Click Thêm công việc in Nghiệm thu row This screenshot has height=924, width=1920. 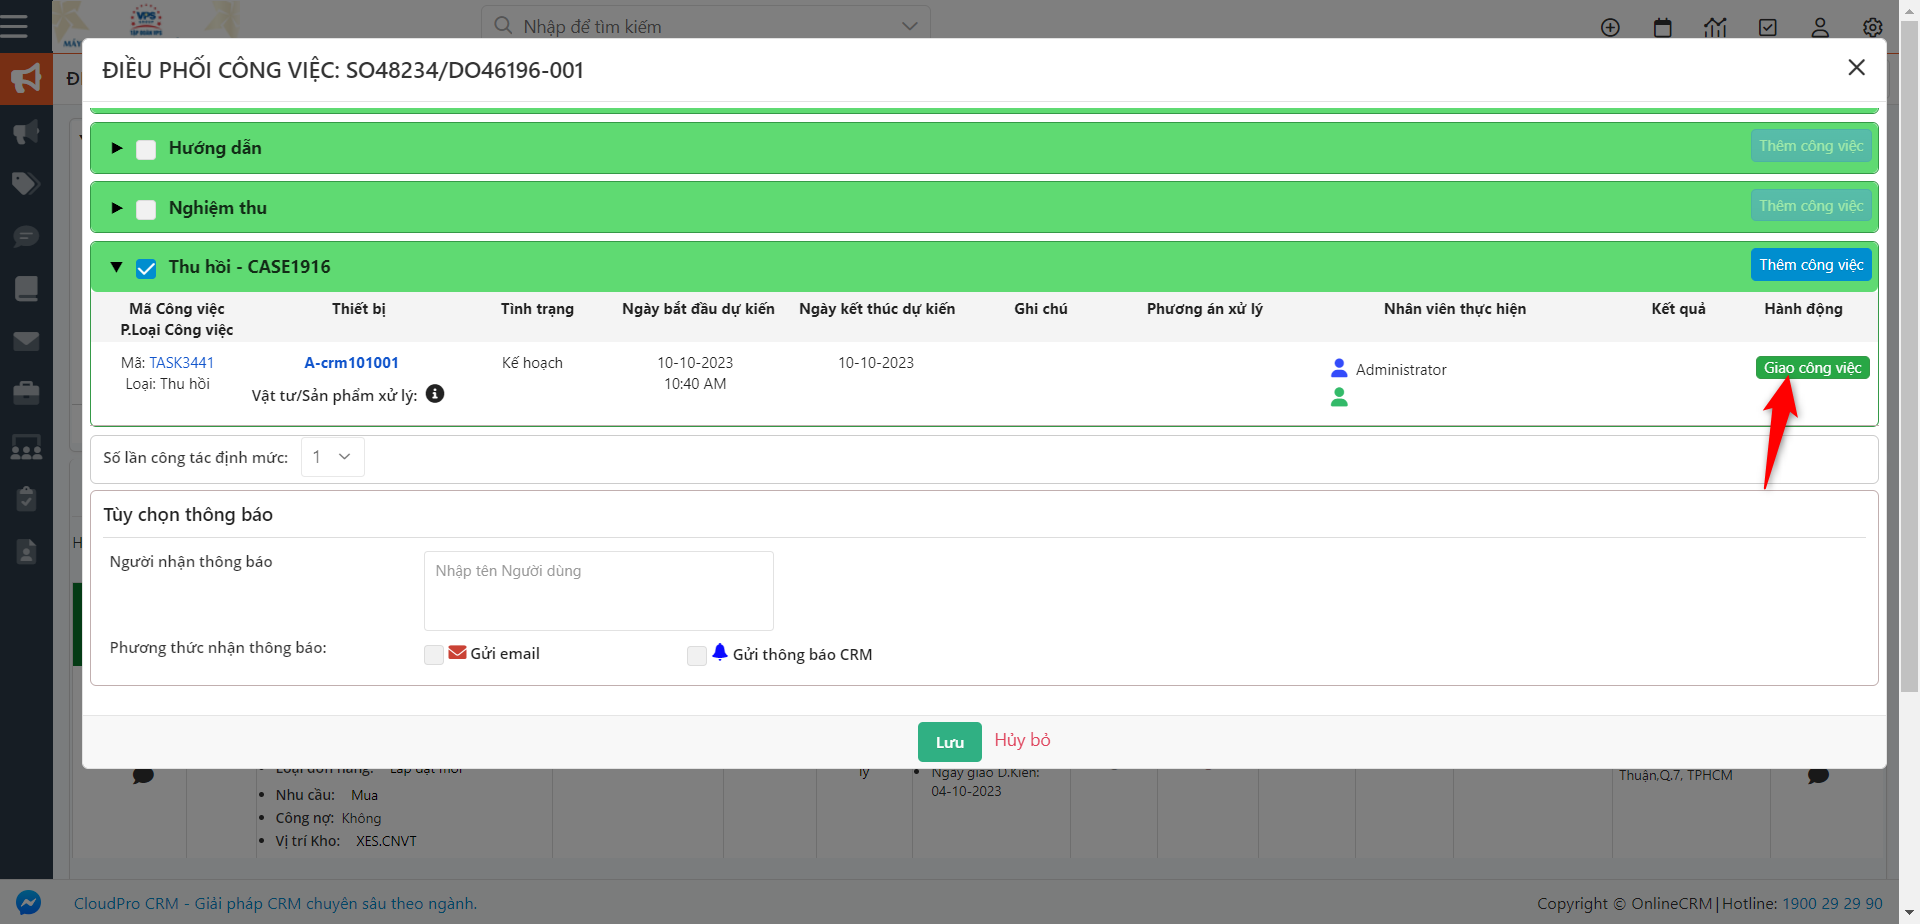click(1811, 206)
